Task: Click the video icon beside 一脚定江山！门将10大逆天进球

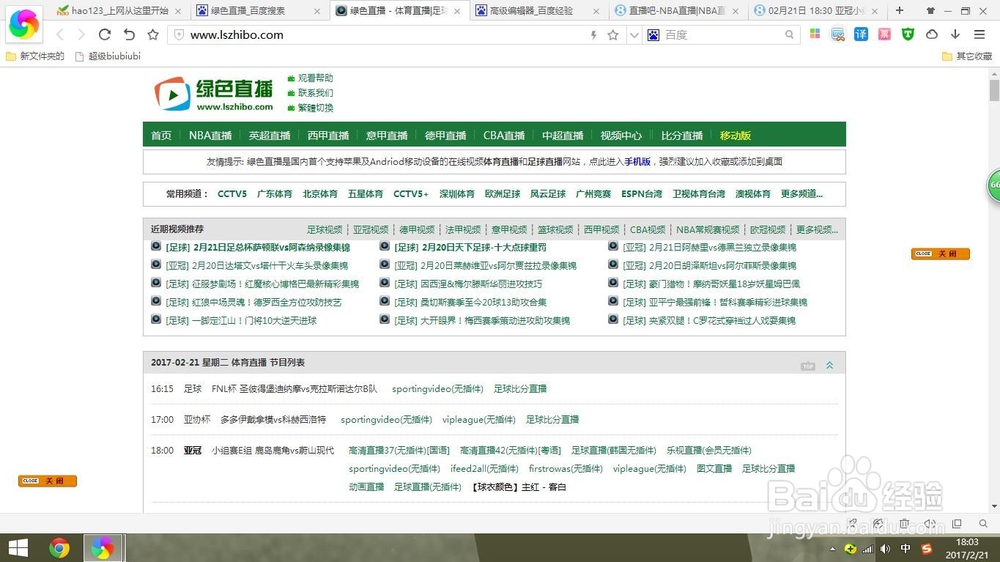Action: point(156,319)
